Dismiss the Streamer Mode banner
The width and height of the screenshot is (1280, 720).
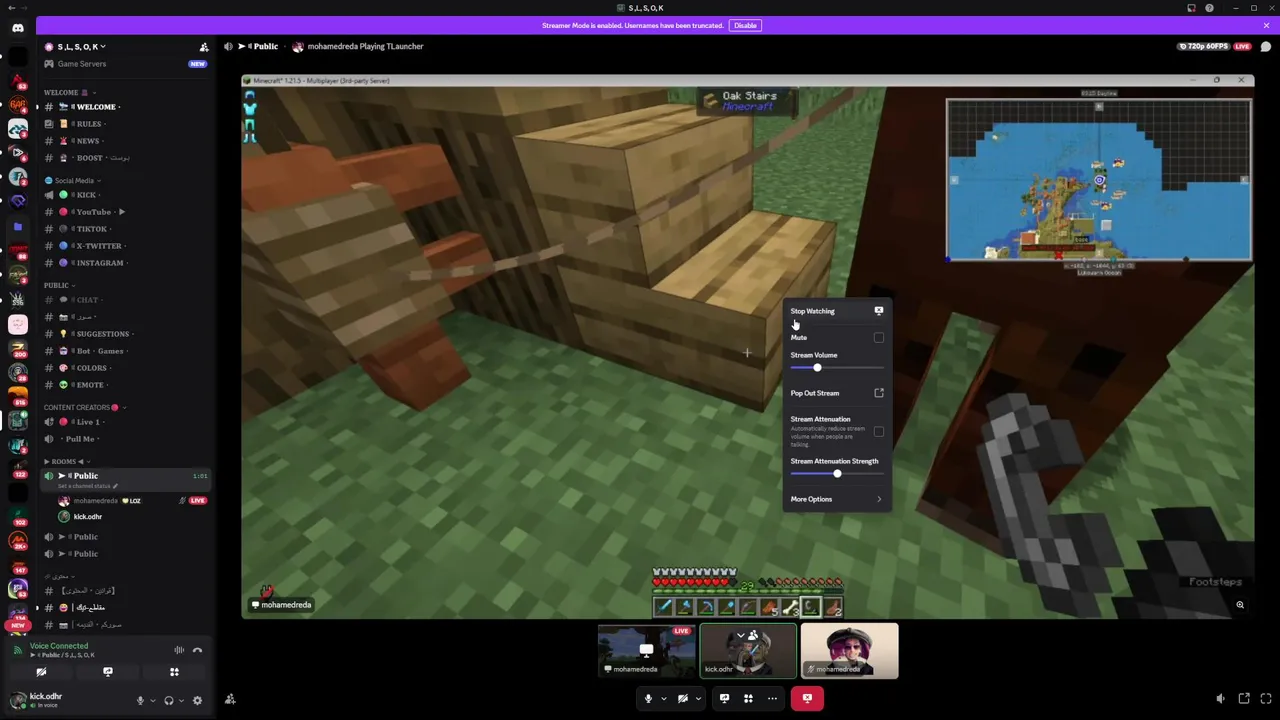point(1268,25)
